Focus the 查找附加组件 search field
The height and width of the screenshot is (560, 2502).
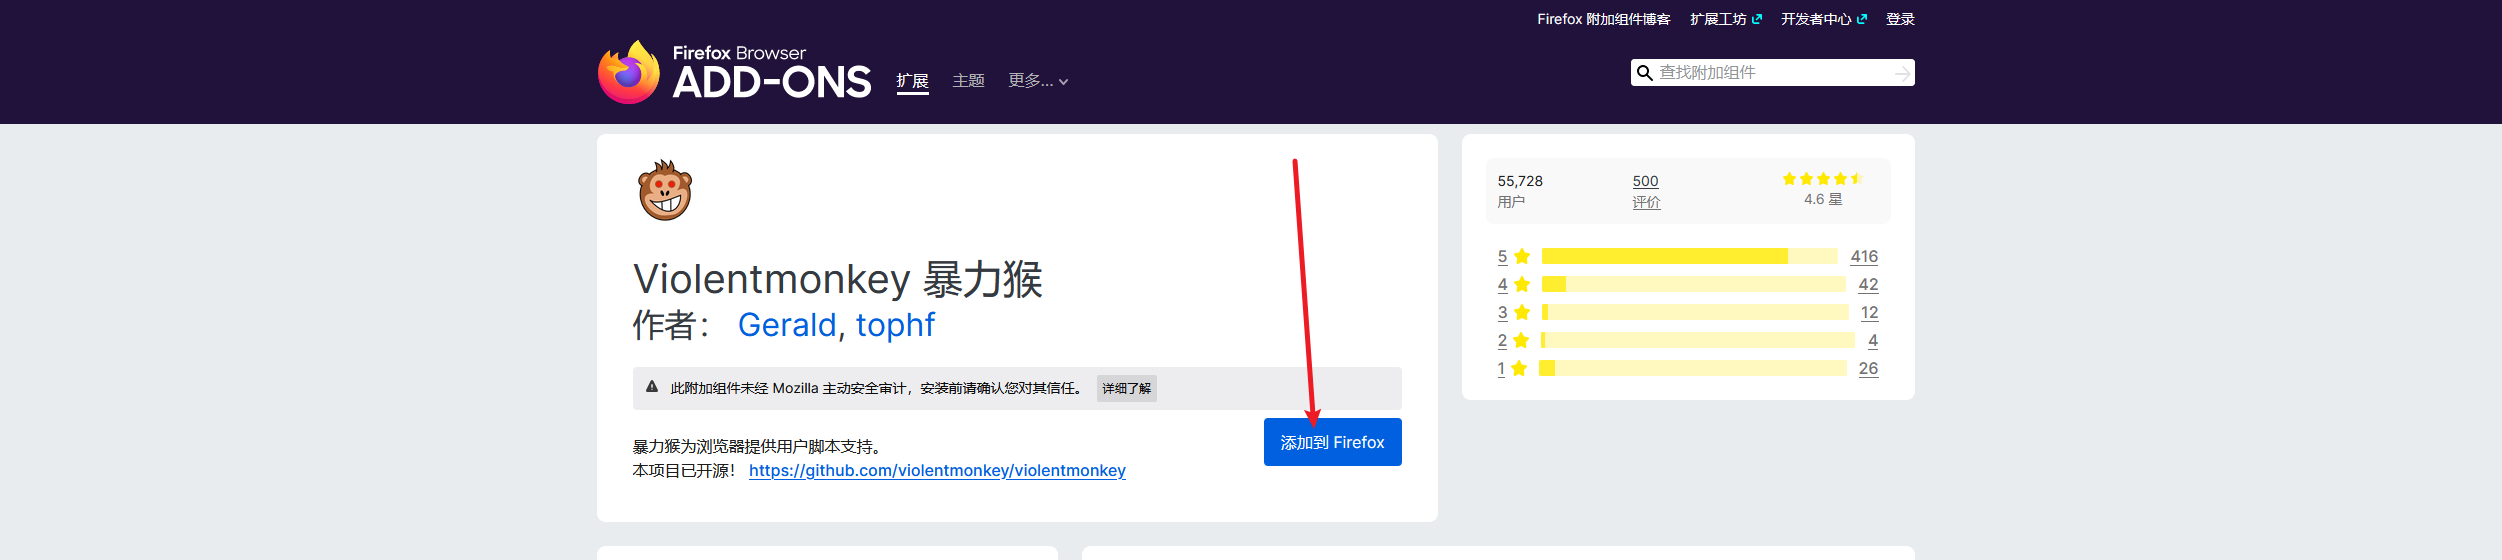(x=1774, y=73)
